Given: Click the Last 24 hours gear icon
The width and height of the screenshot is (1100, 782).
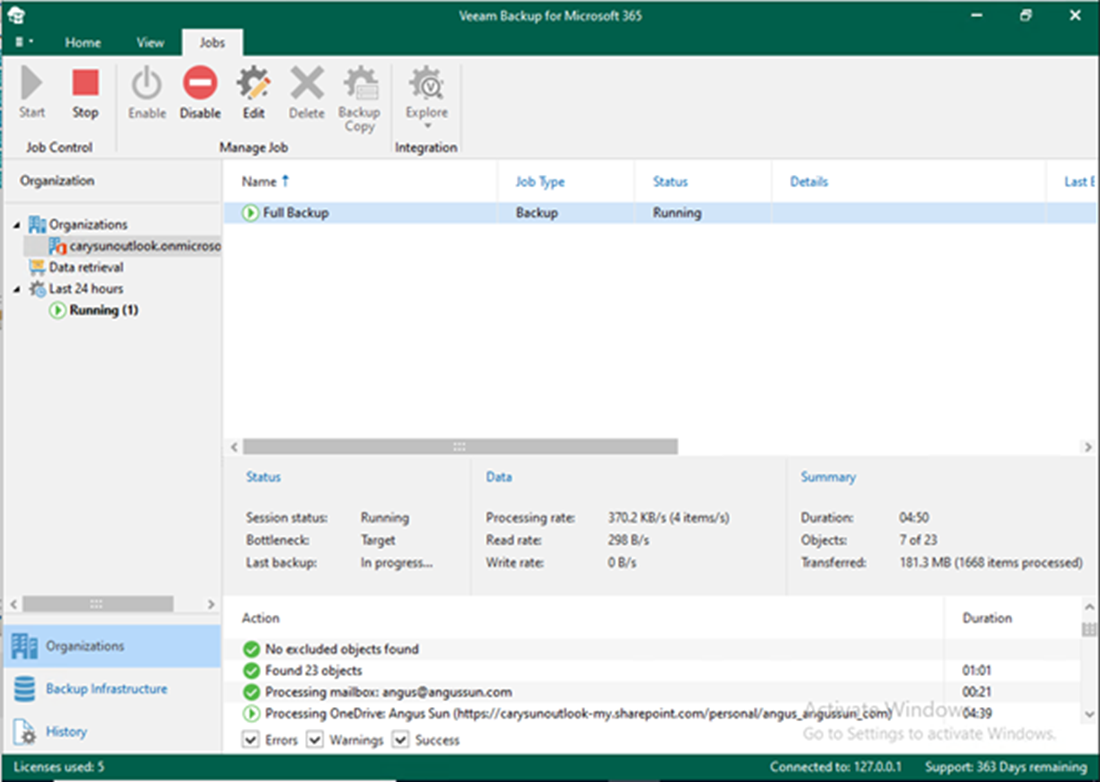Looking at the screenshot, I should tap(36, 288).
